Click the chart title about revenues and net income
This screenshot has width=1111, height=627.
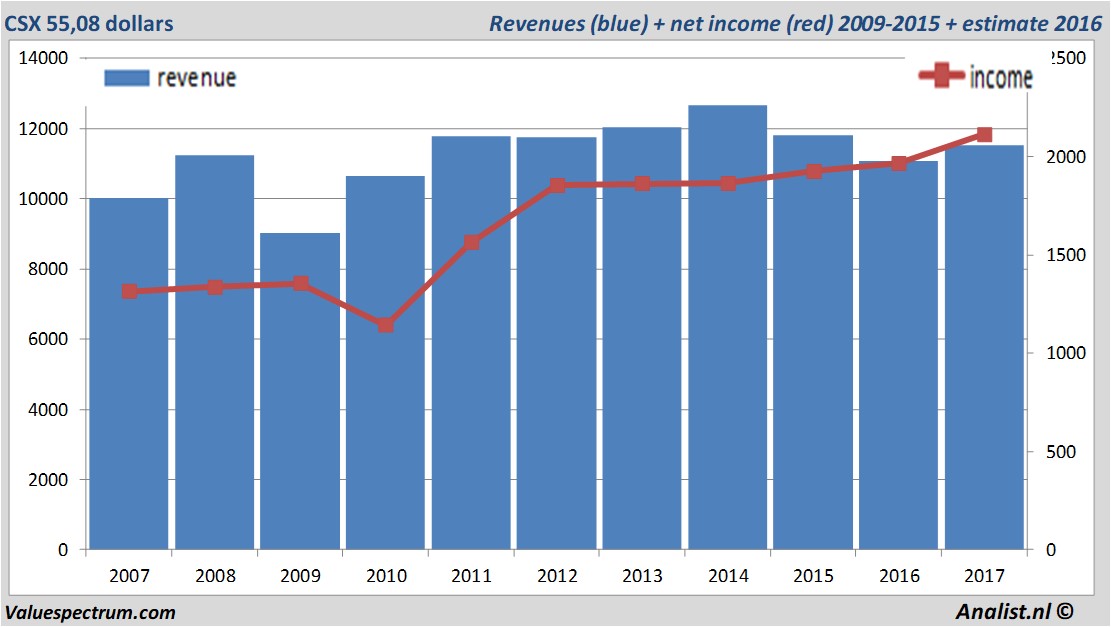795,23
